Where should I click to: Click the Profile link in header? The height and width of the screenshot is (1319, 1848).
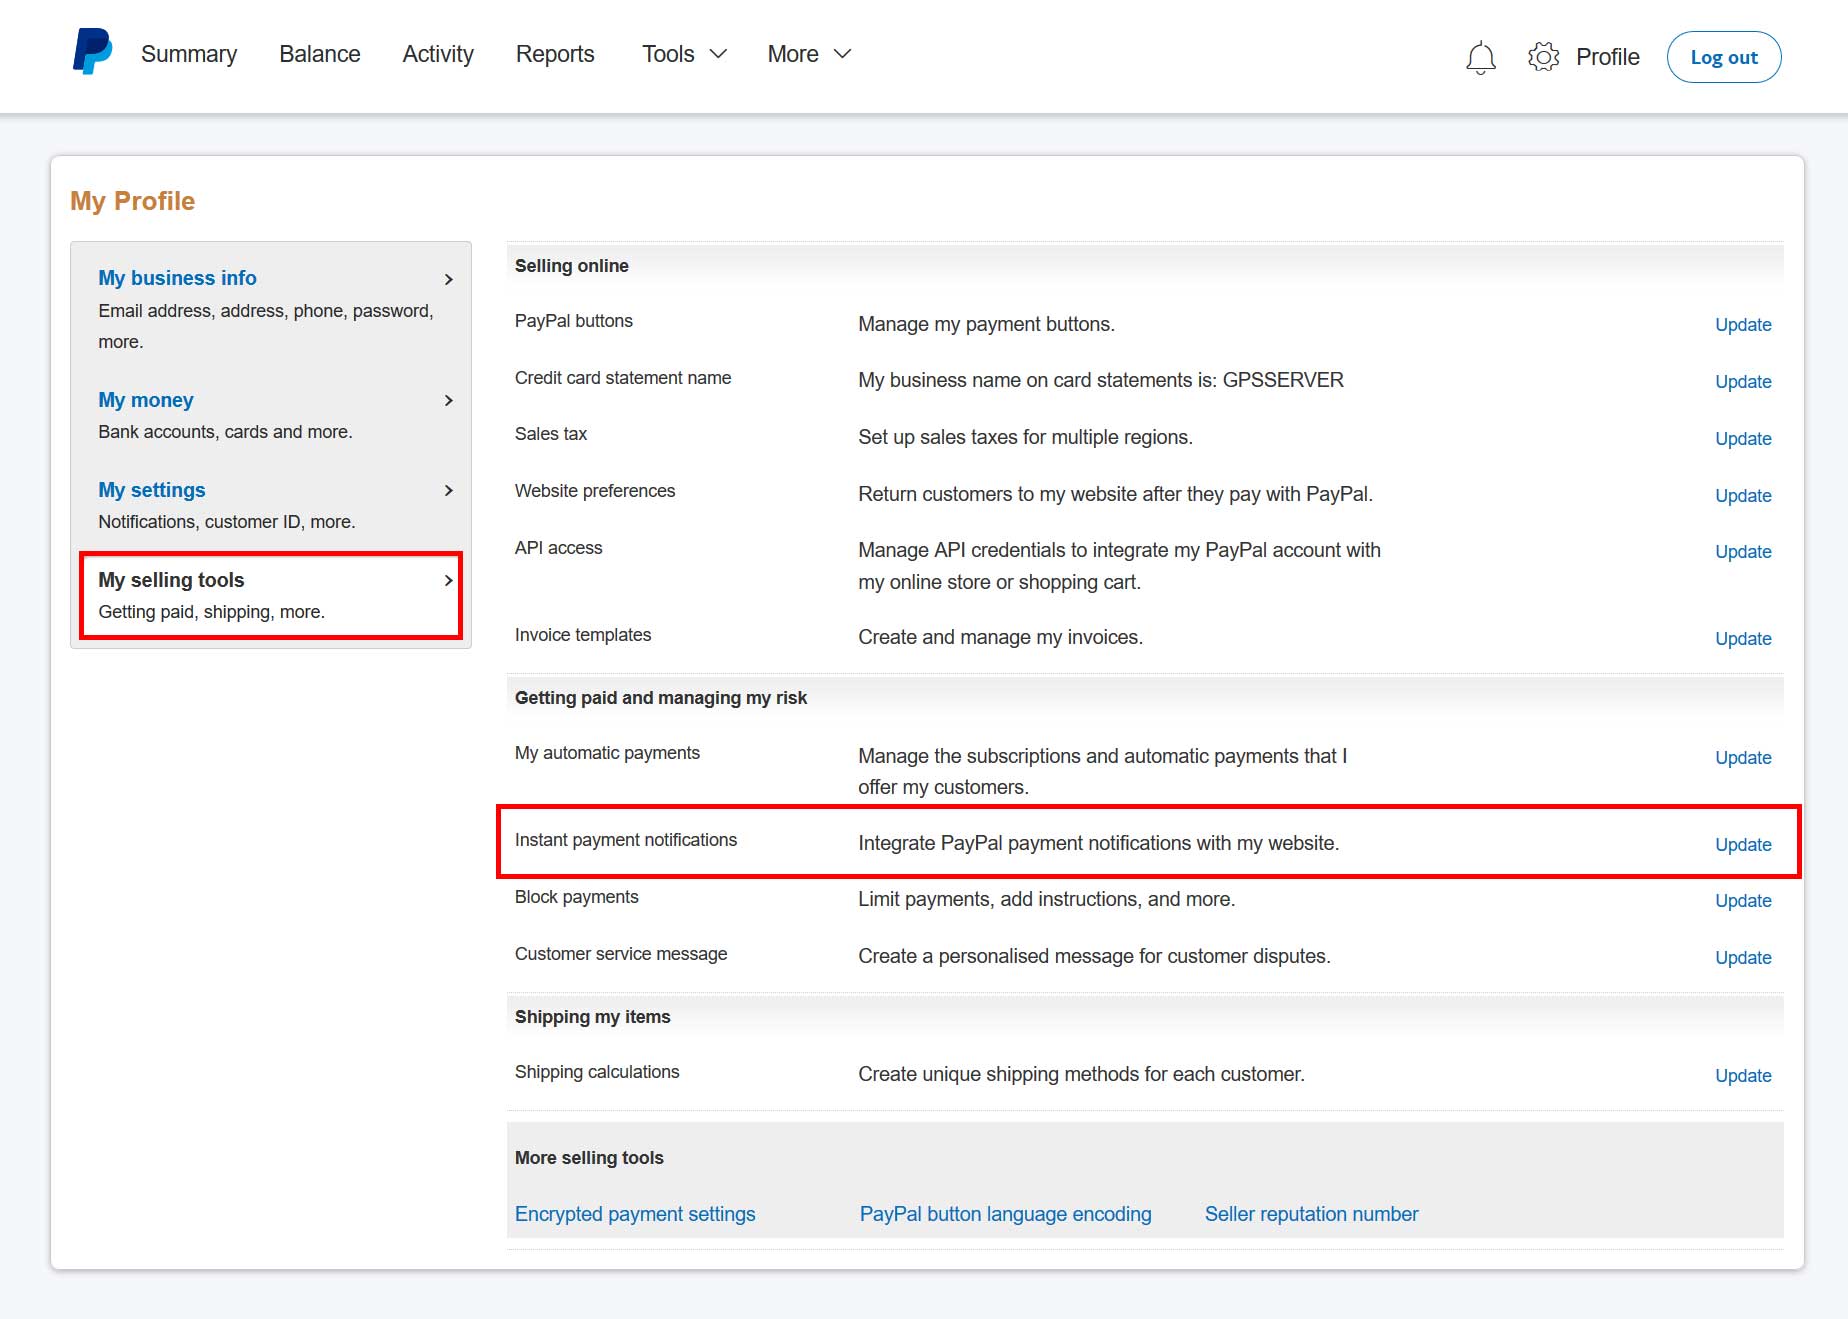pos(1608,57)
